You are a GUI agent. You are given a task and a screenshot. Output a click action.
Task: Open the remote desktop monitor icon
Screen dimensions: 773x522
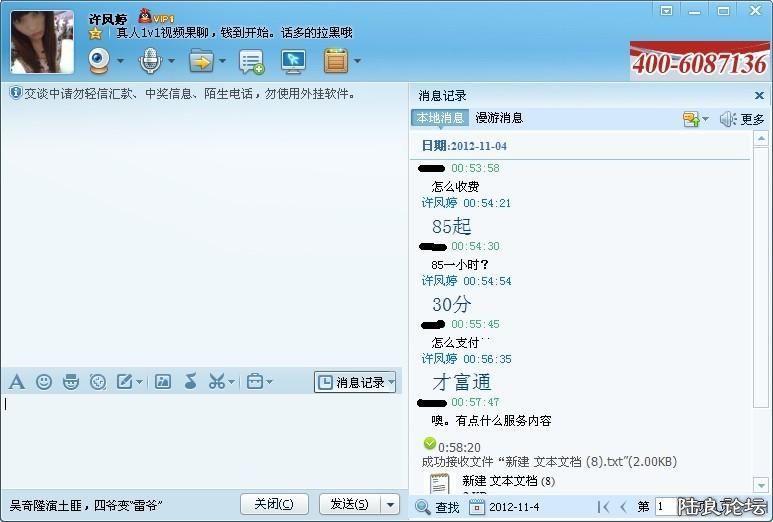[292, 61]
